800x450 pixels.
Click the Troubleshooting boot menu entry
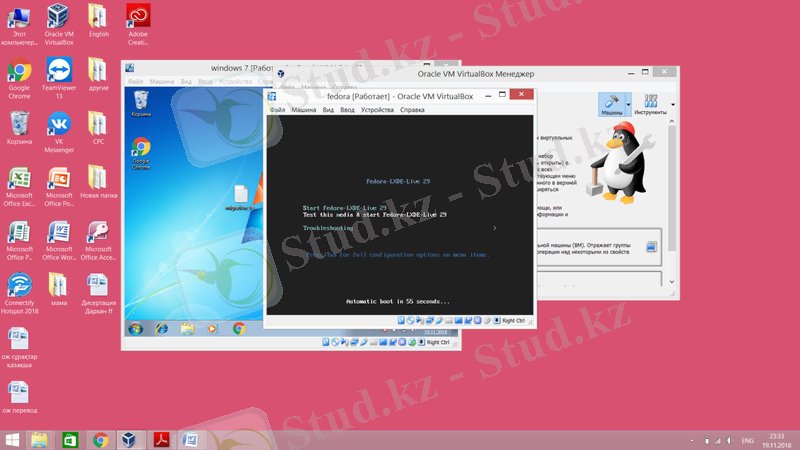click(328, 228)
